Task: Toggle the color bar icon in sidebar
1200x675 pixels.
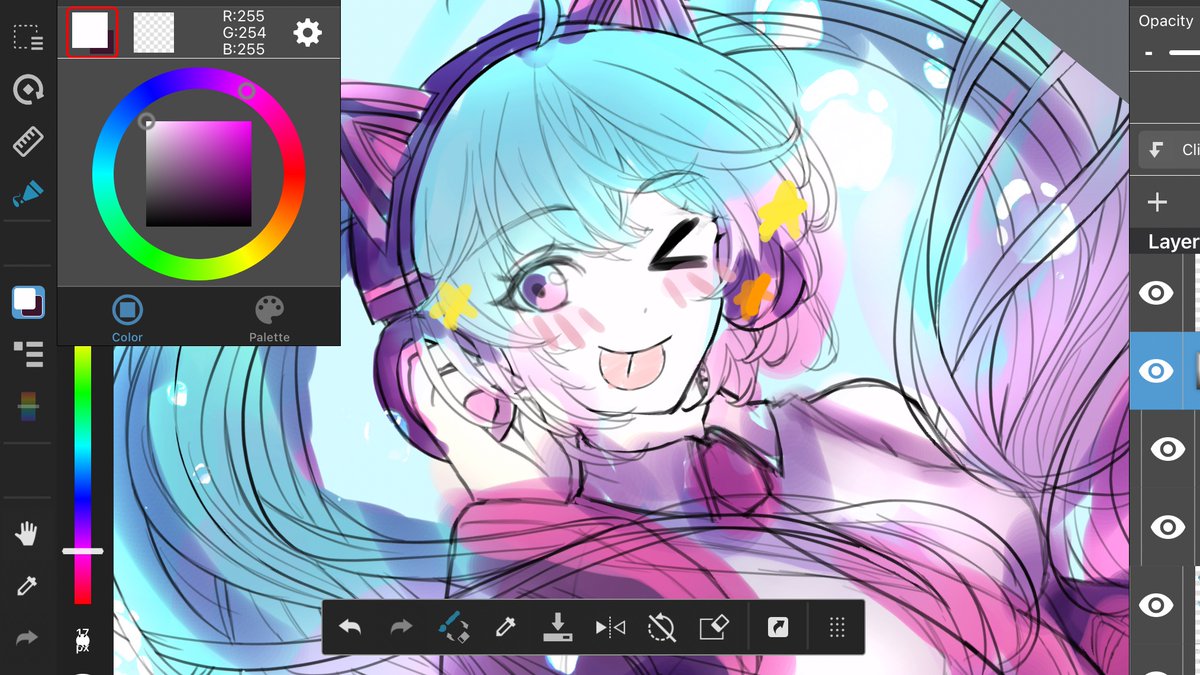Action: coord(28,405)
